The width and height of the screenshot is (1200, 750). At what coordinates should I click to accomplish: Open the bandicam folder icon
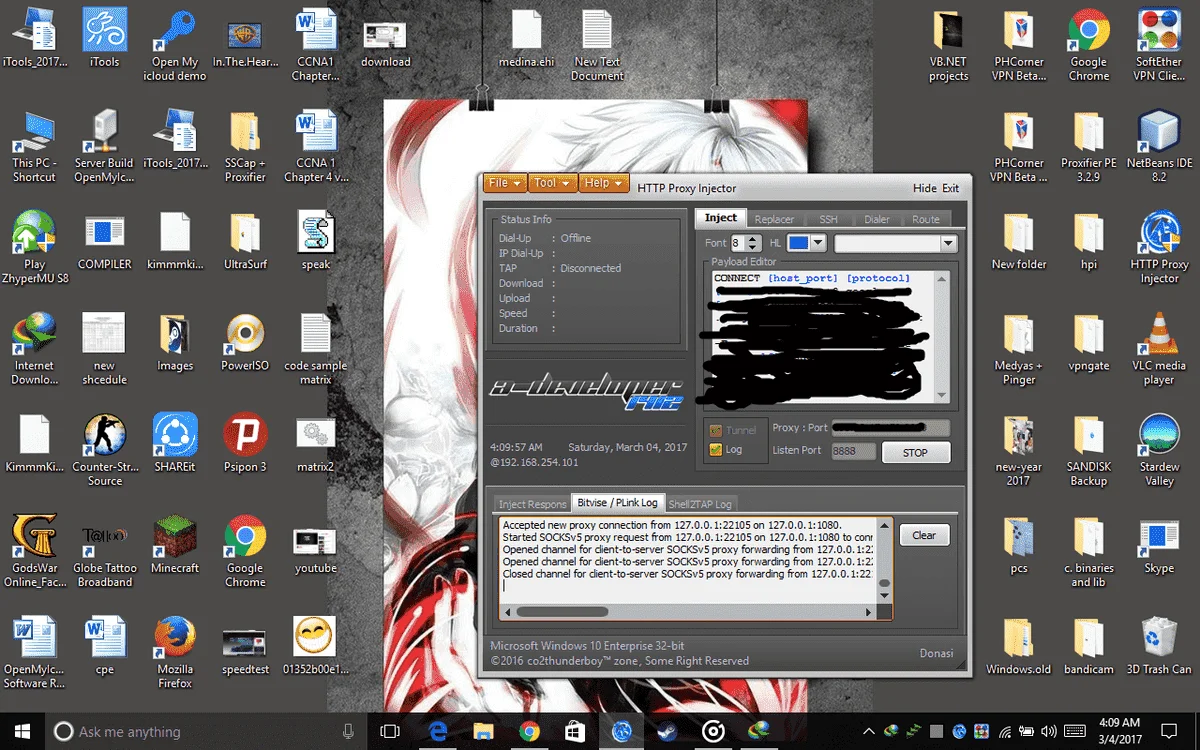[x=1088, y=647]
